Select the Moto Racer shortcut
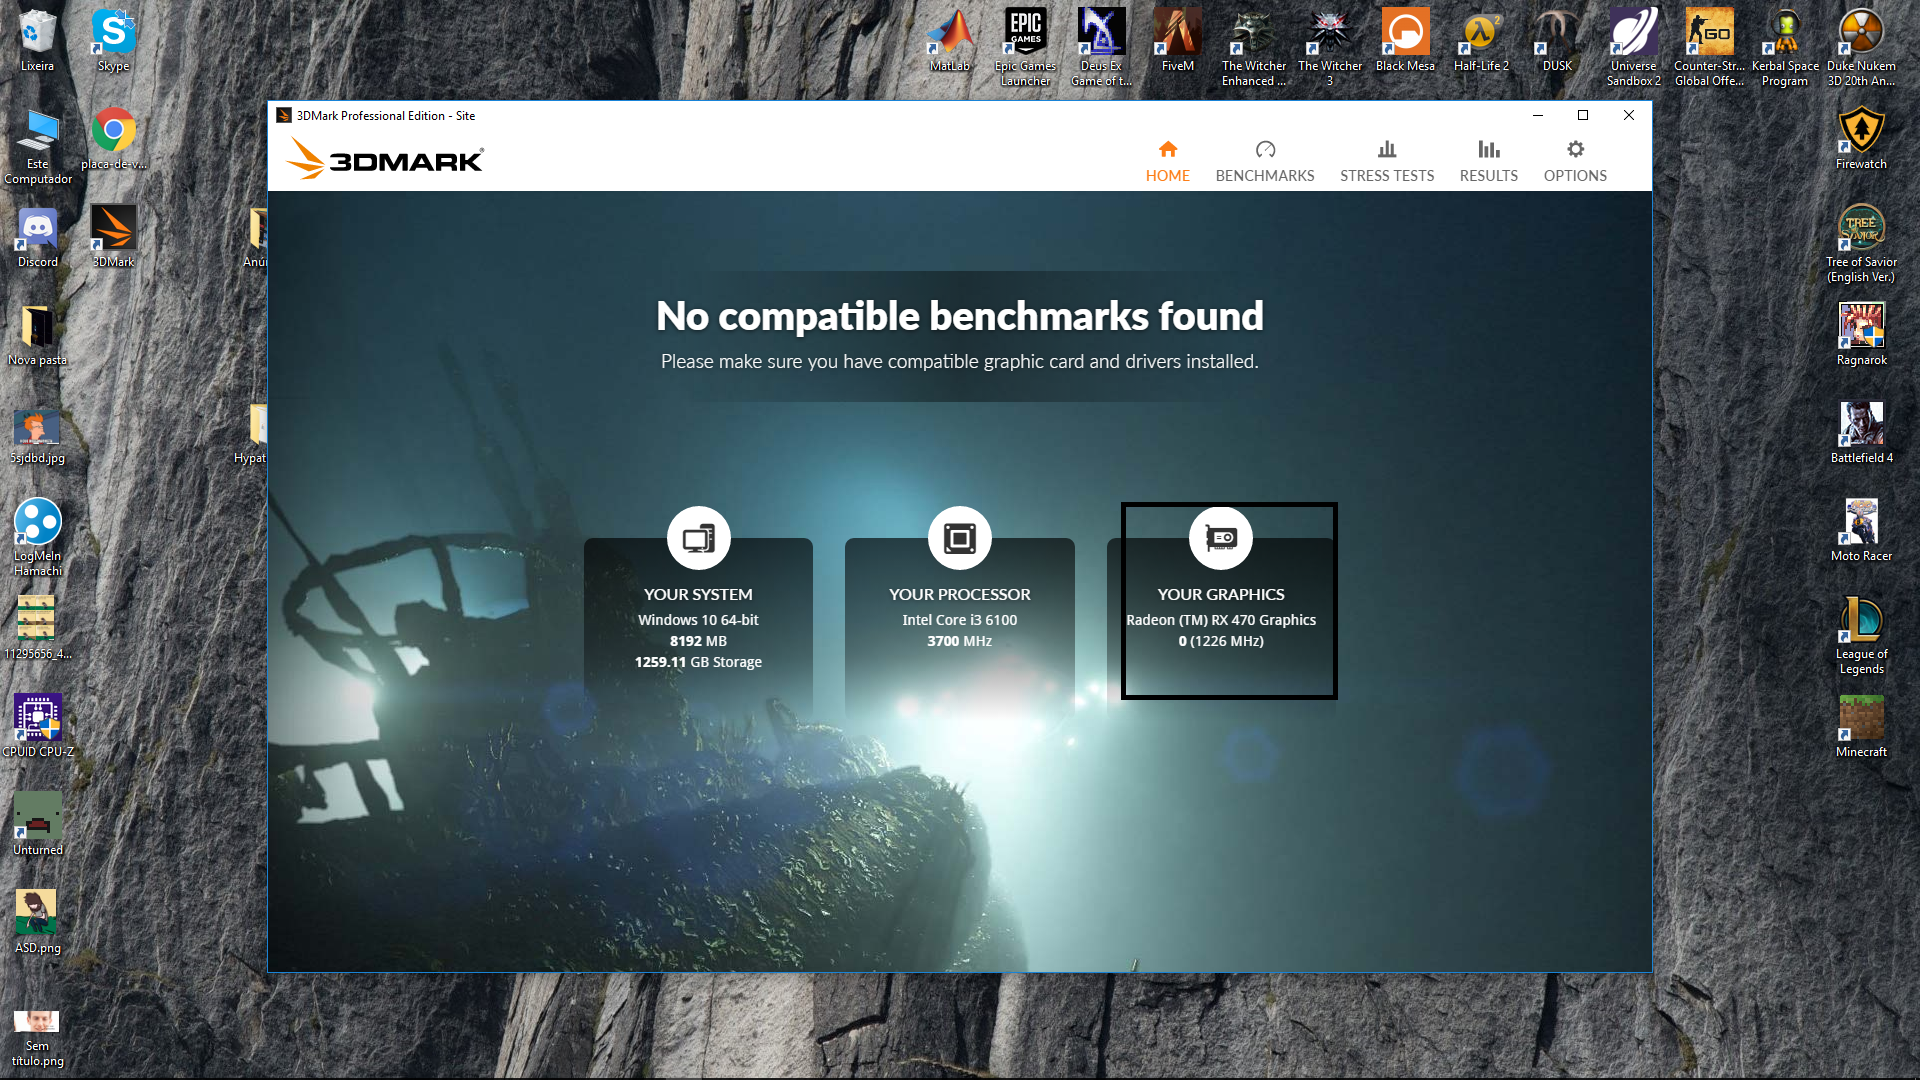The width and height of the screenshot is (1920, 1080). pyautogui.click(x=1861, y=531)
